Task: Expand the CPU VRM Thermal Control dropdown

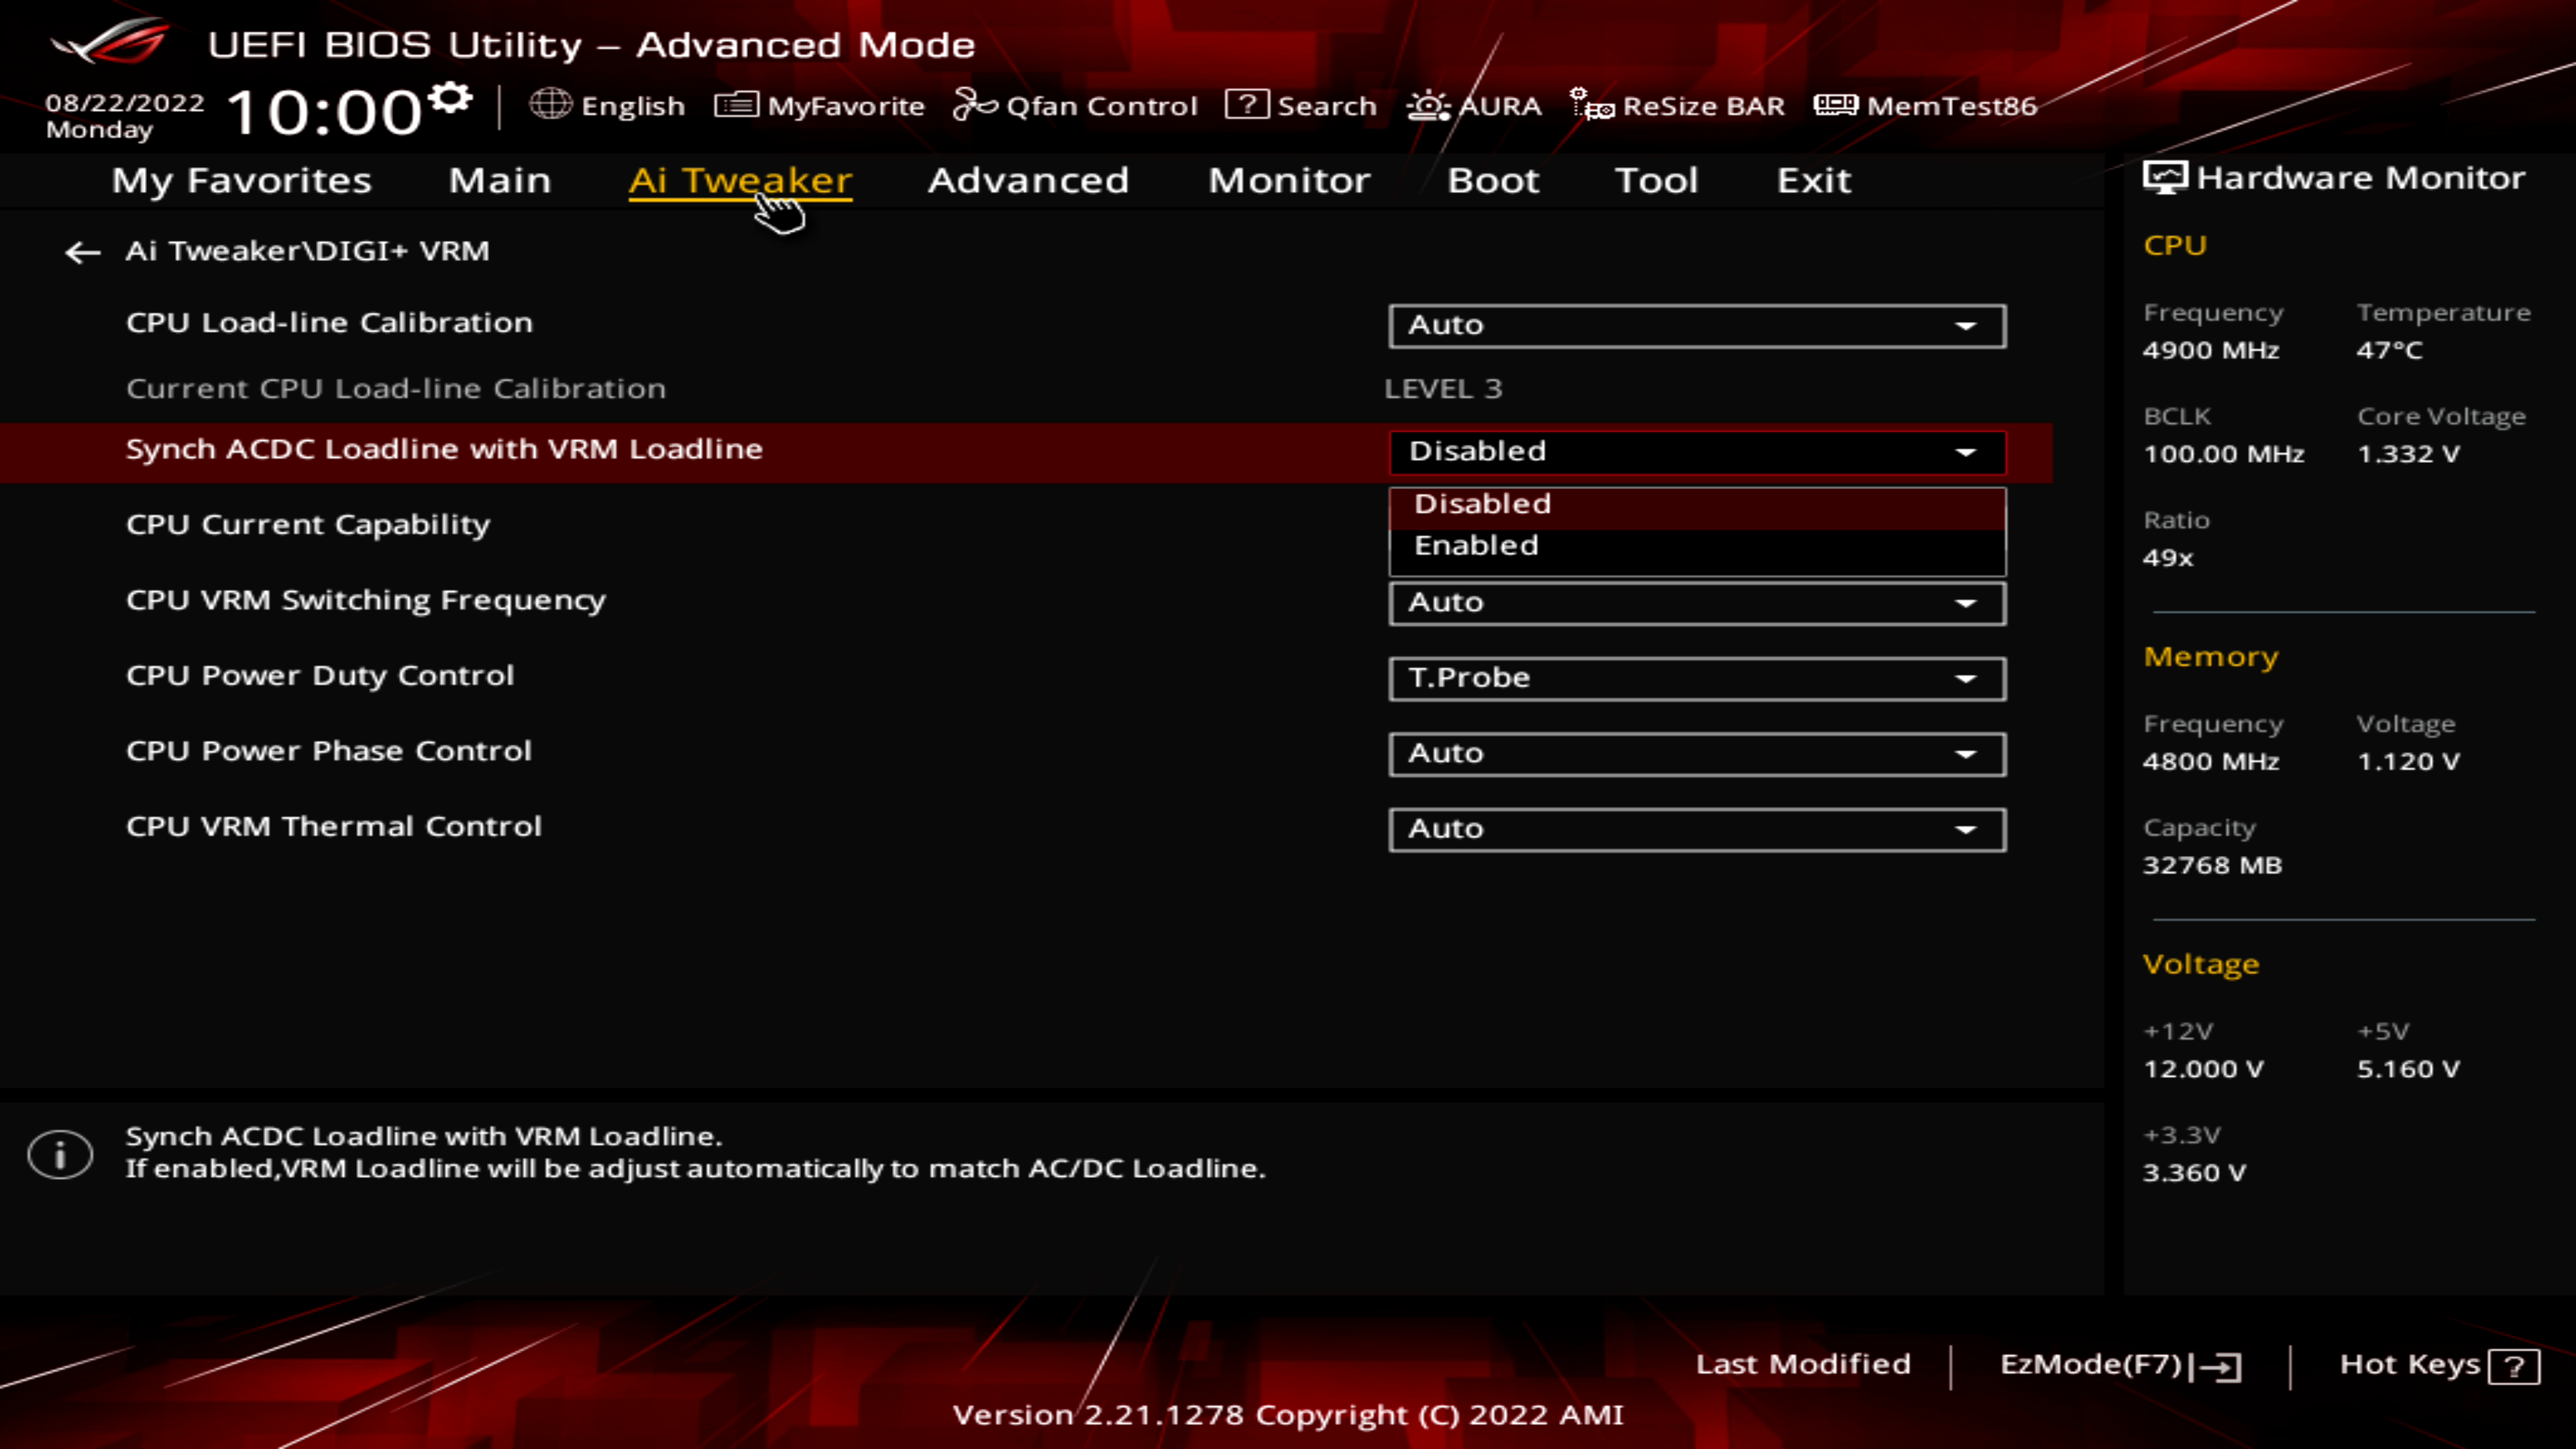Action: pos(1696,830)
